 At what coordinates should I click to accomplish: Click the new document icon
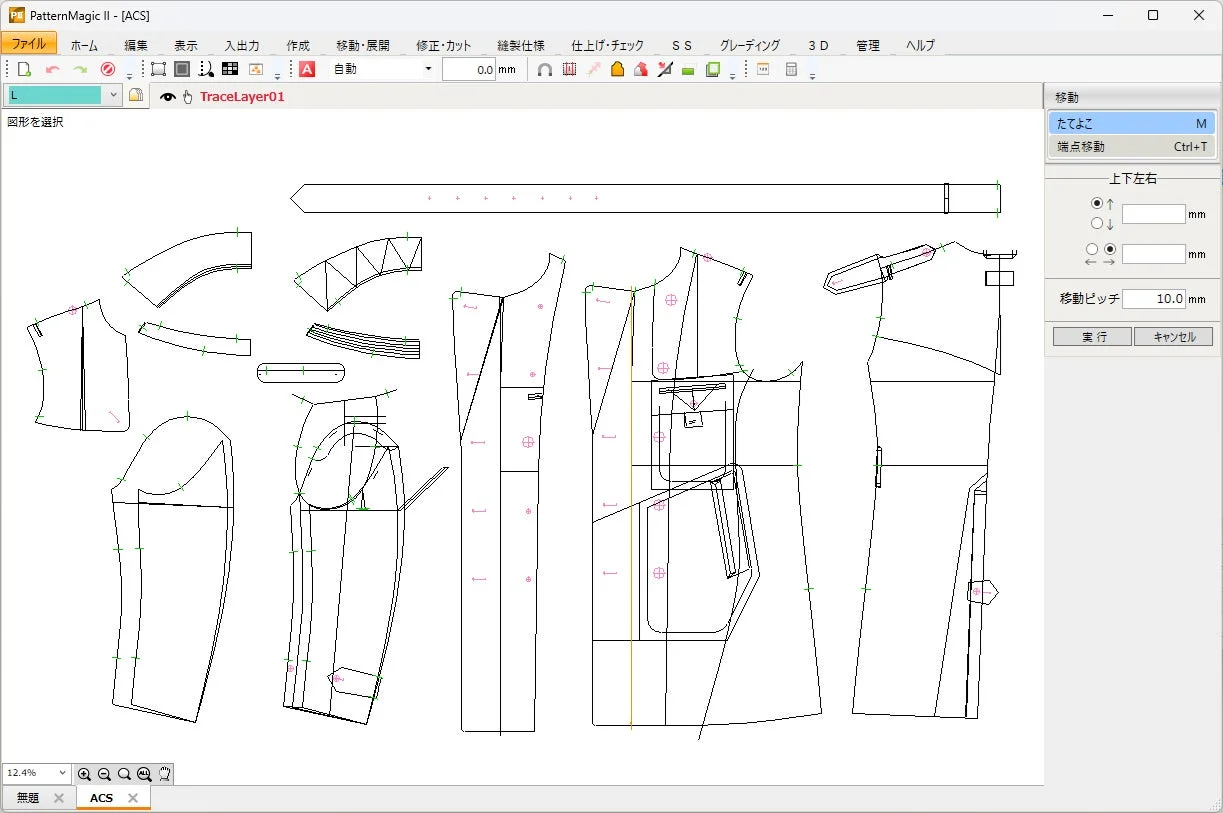tap(22, 68)
